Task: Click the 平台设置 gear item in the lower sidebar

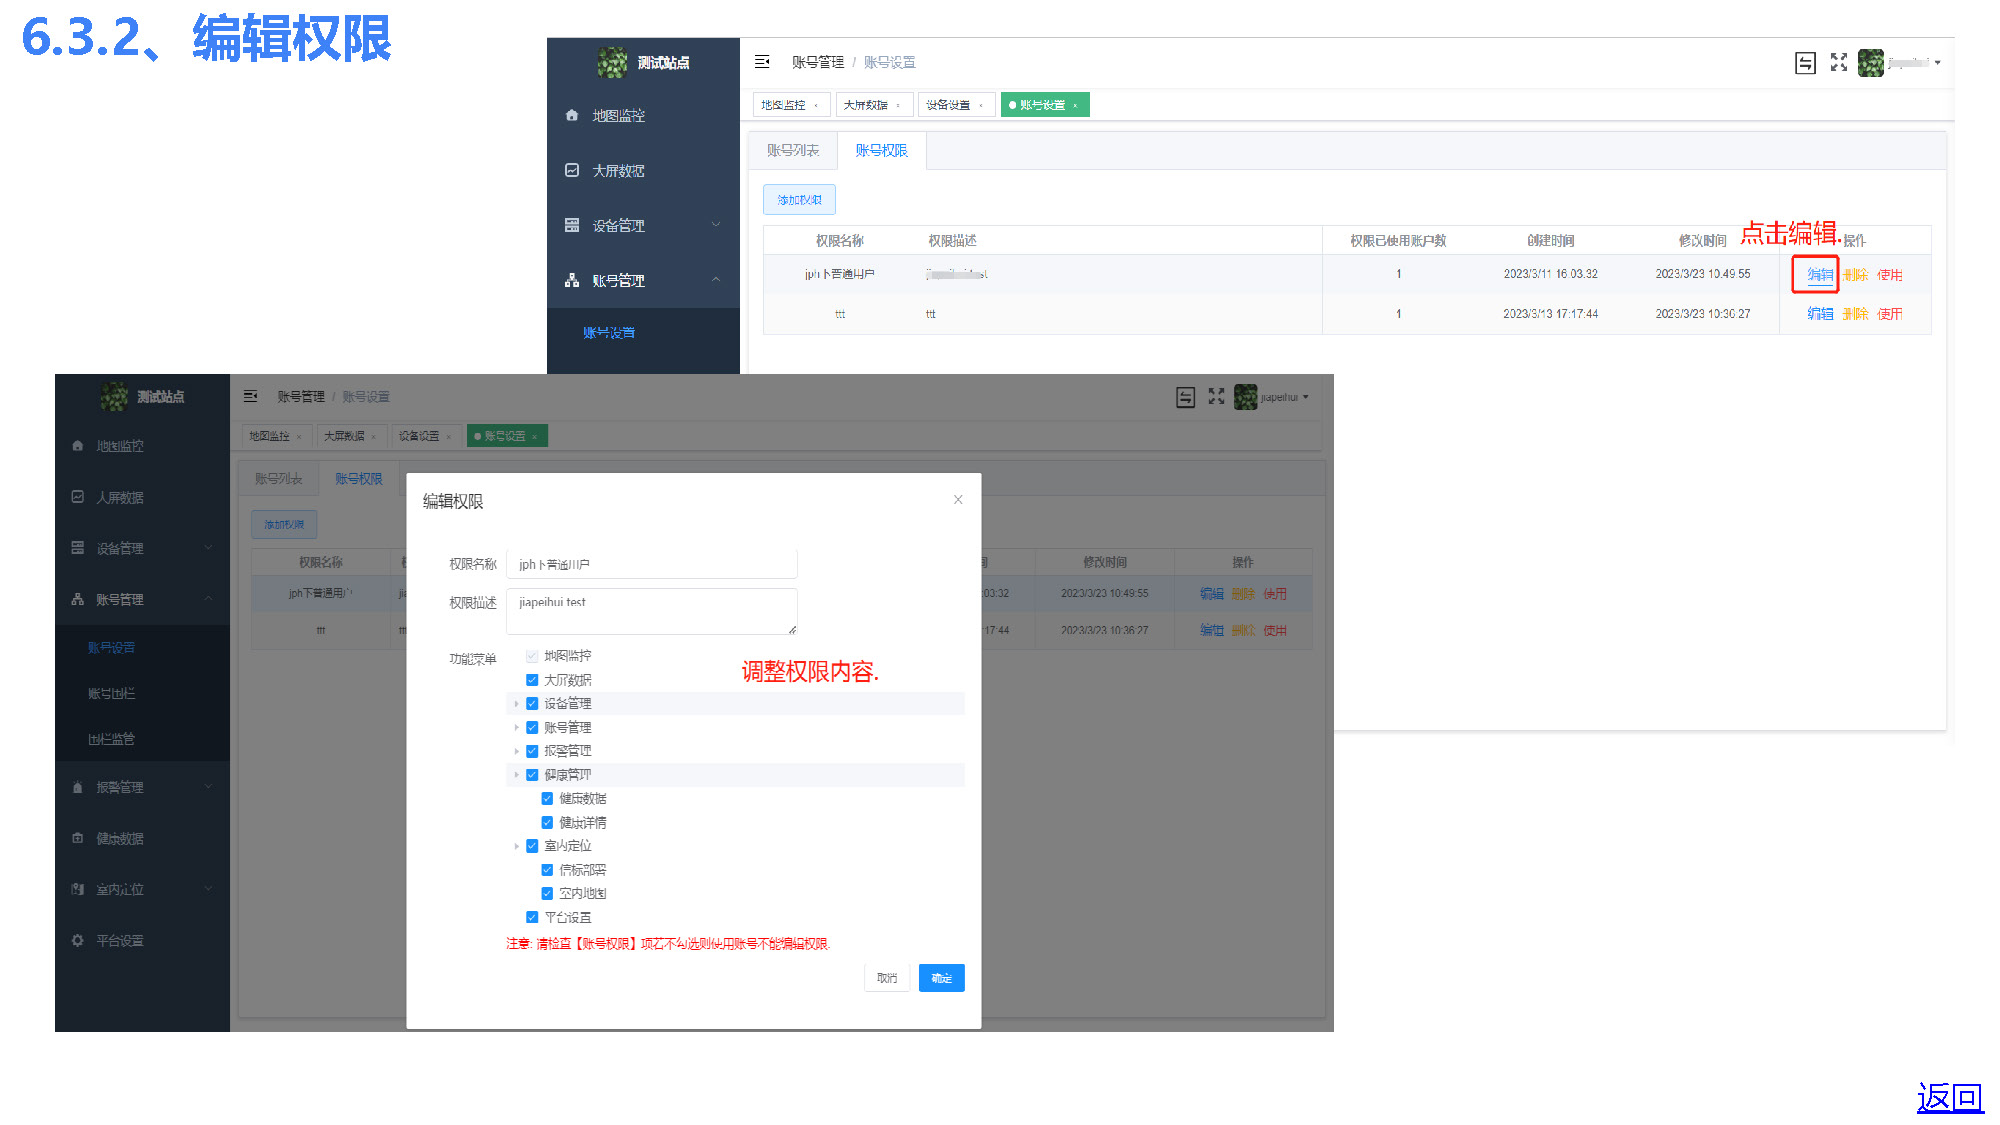Action: coord(119,940)
